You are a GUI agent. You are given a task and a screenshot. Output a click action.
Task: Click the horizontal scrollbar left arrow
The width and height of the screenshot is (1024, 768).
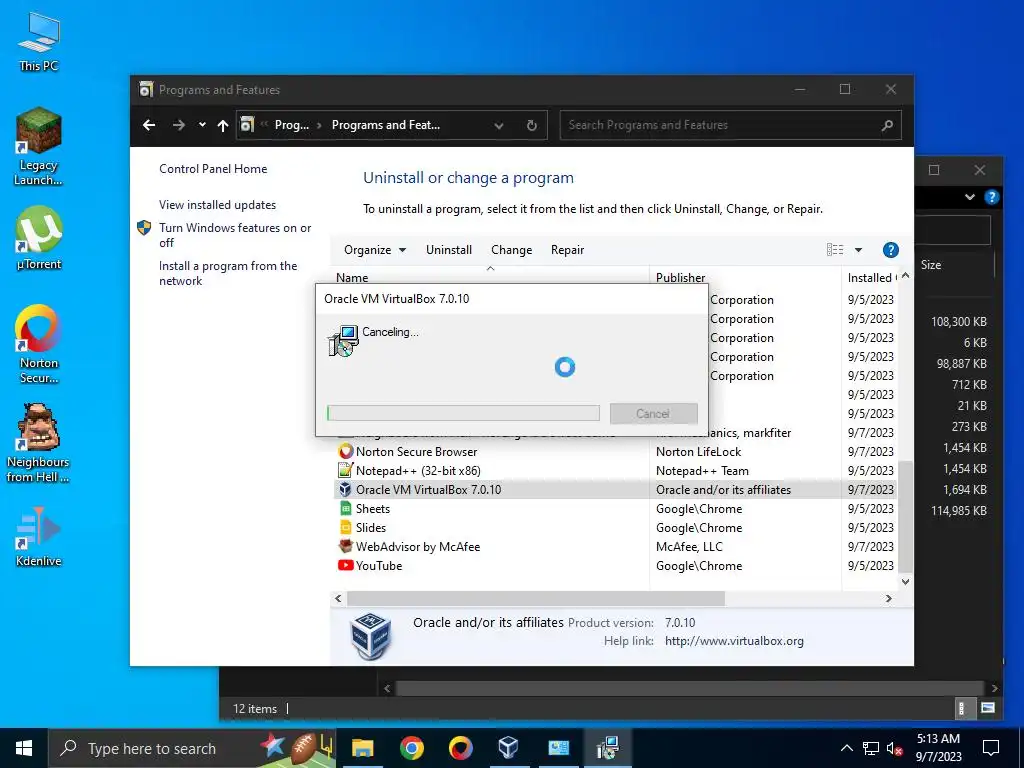pos(338,598)
